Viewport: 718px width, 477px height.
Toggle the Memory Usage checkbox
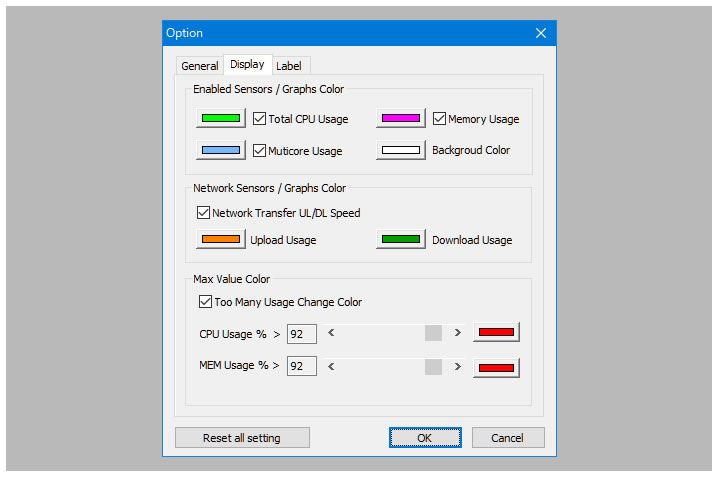coord(440,119)
